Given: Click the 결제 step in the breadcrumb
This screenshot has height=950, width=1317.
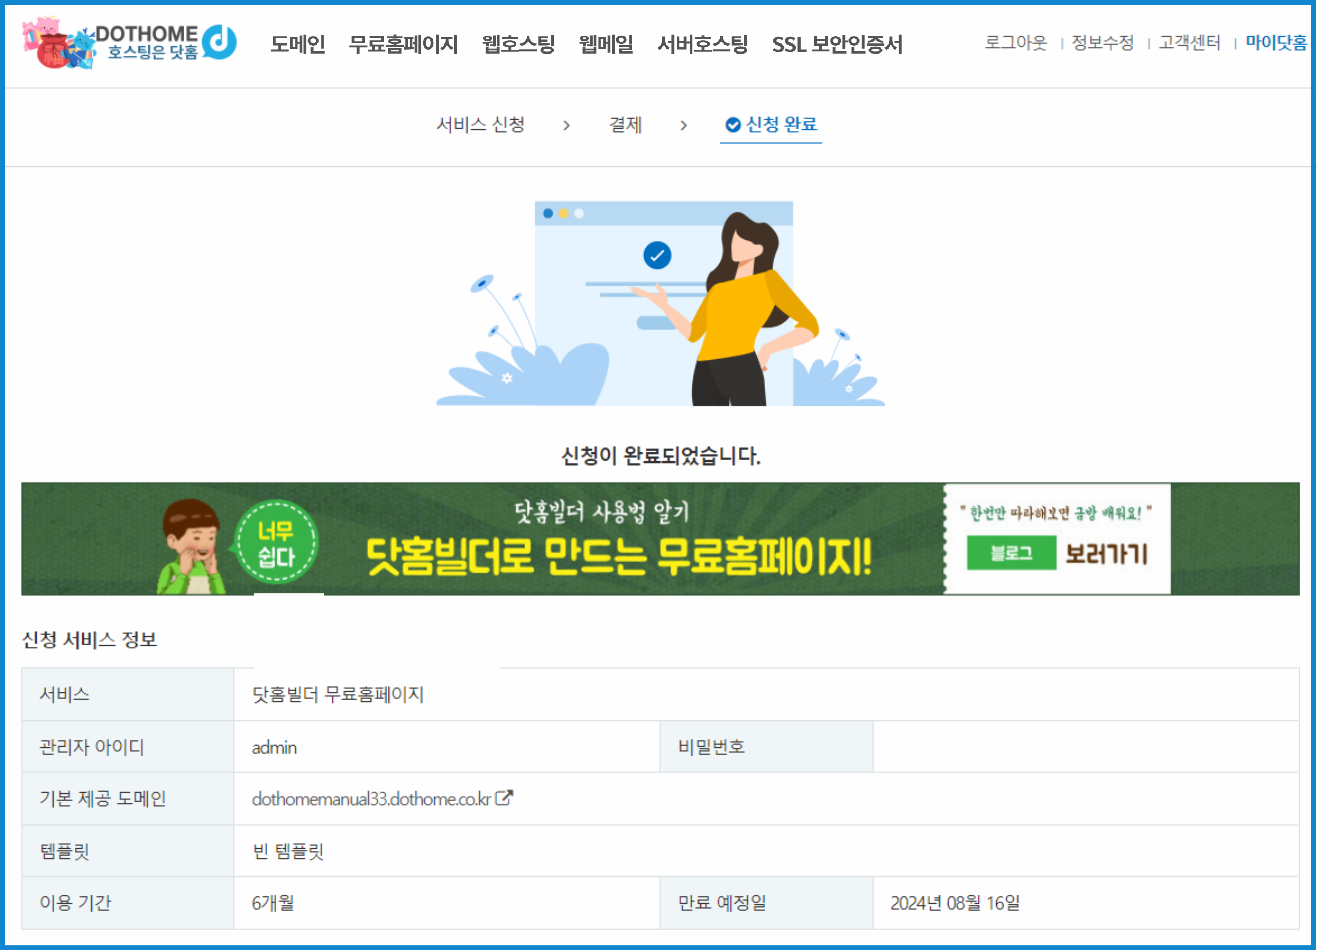Looking at the screenshot, I should 625,125.
